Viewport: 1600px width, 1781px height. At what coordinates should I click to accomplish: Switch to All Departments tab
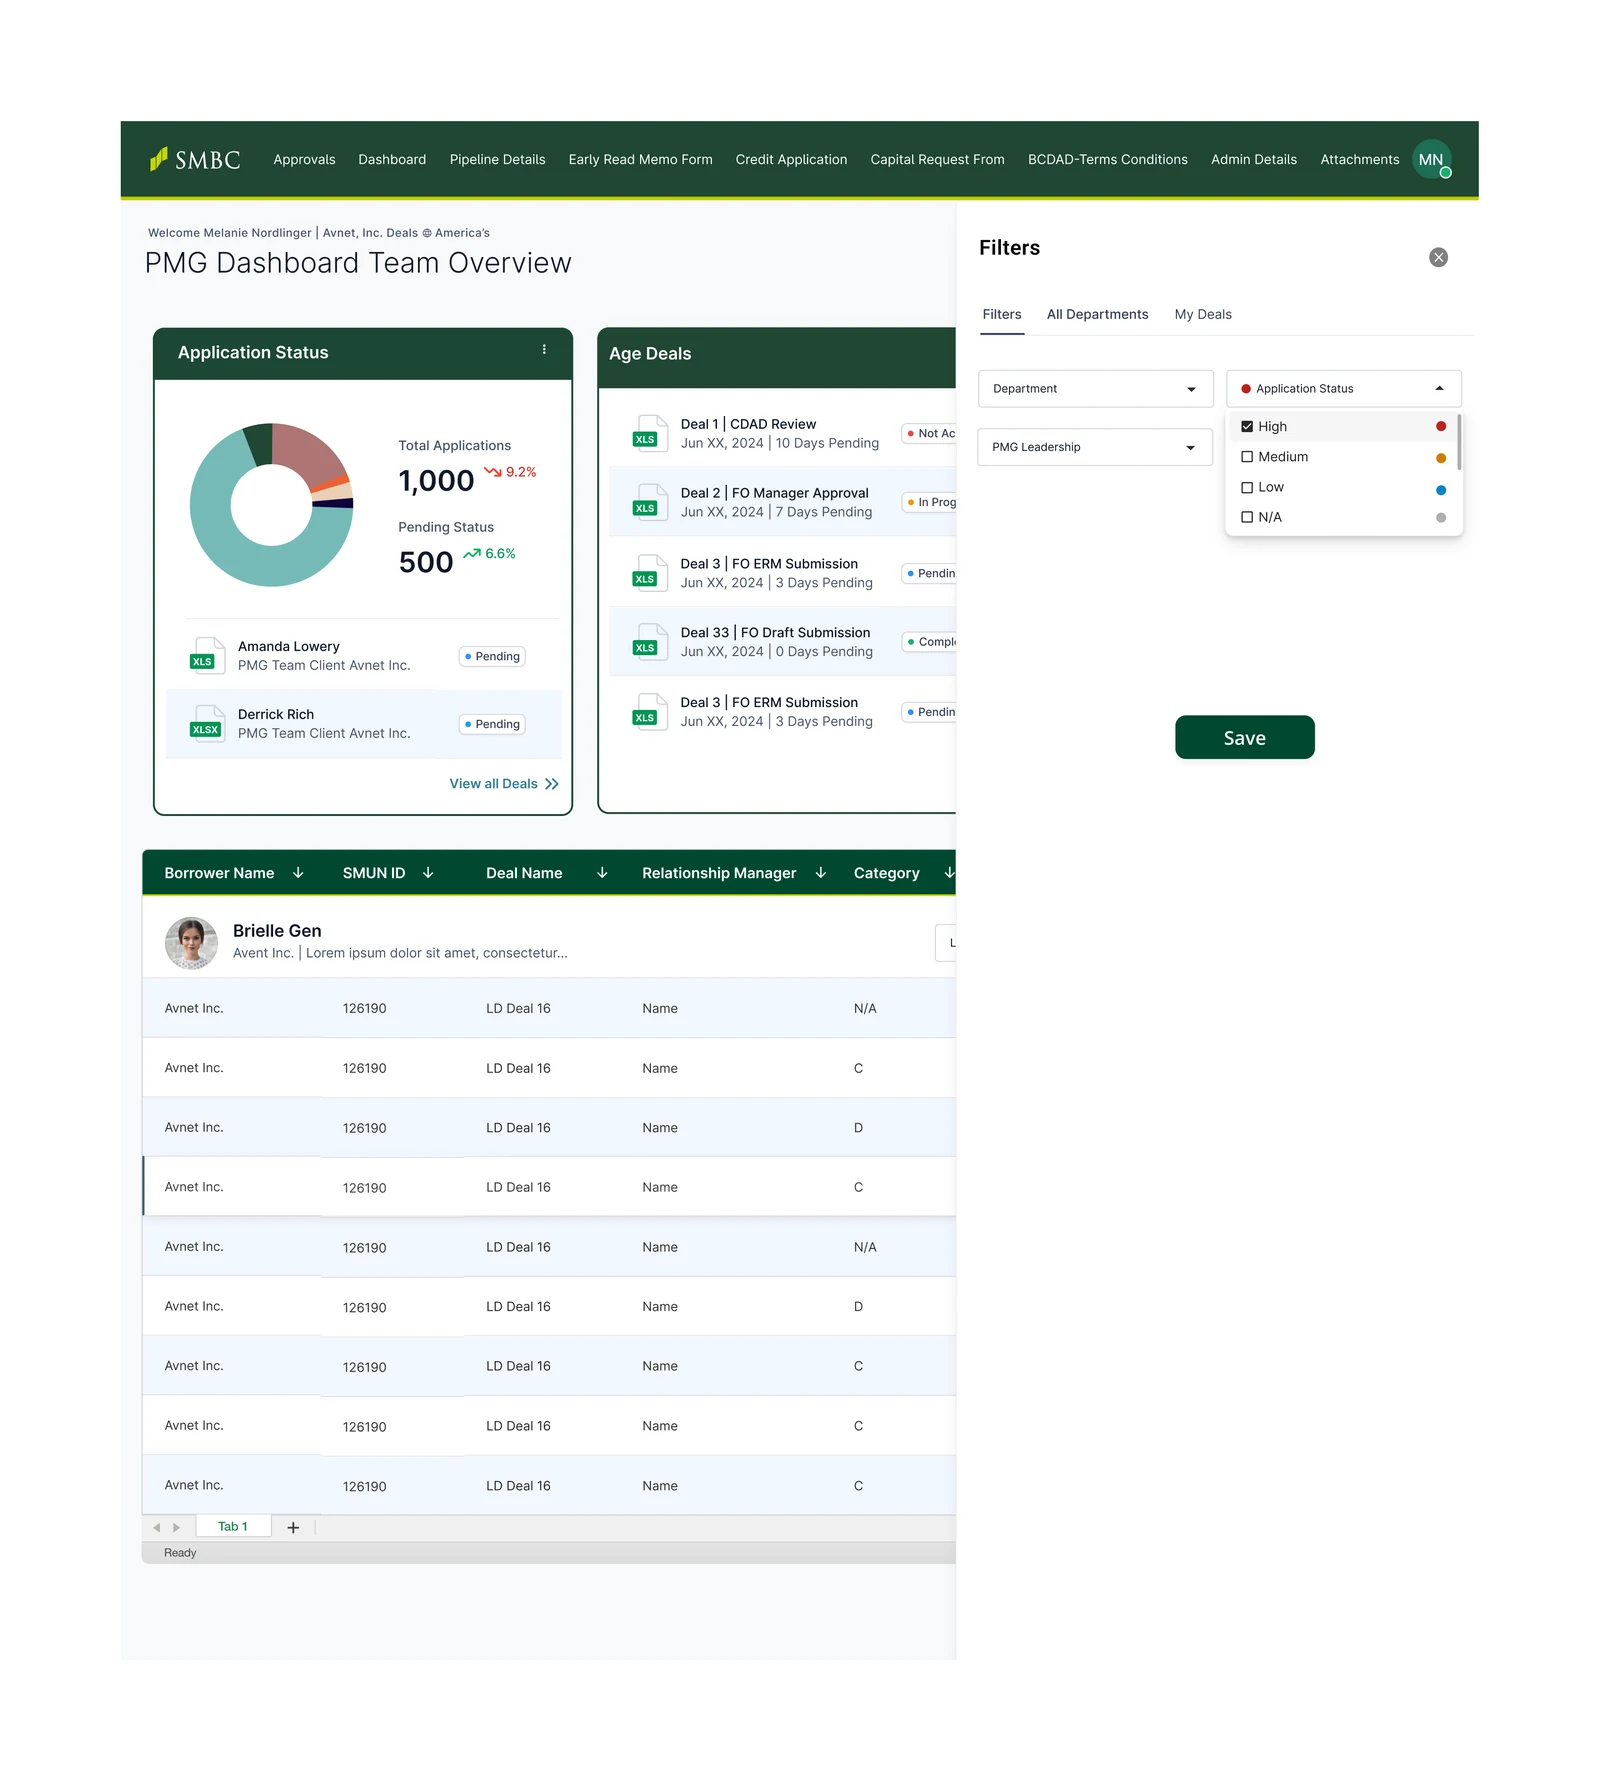1097,314
